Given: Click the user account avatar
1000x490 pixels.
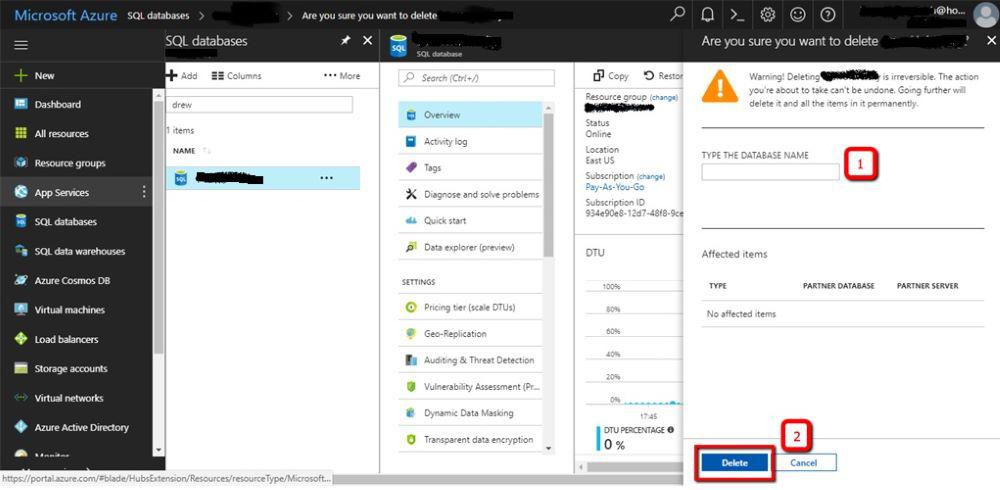Looking at the screenshot, I should click(985, 15).
